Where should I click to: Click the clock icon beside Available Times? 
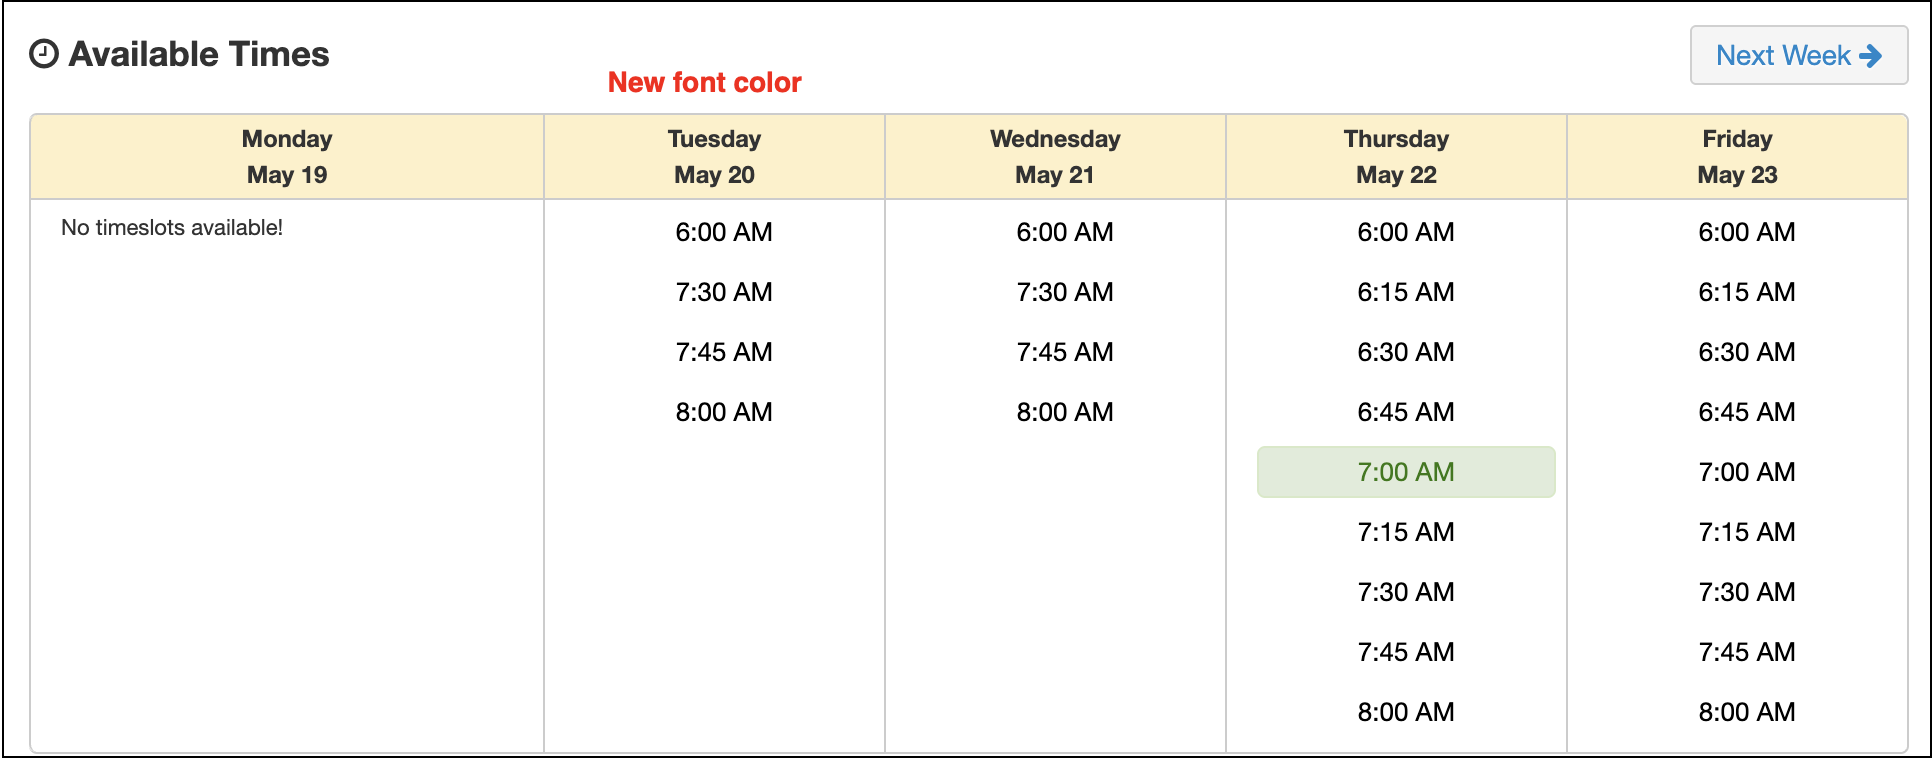(x=44, y=54)
